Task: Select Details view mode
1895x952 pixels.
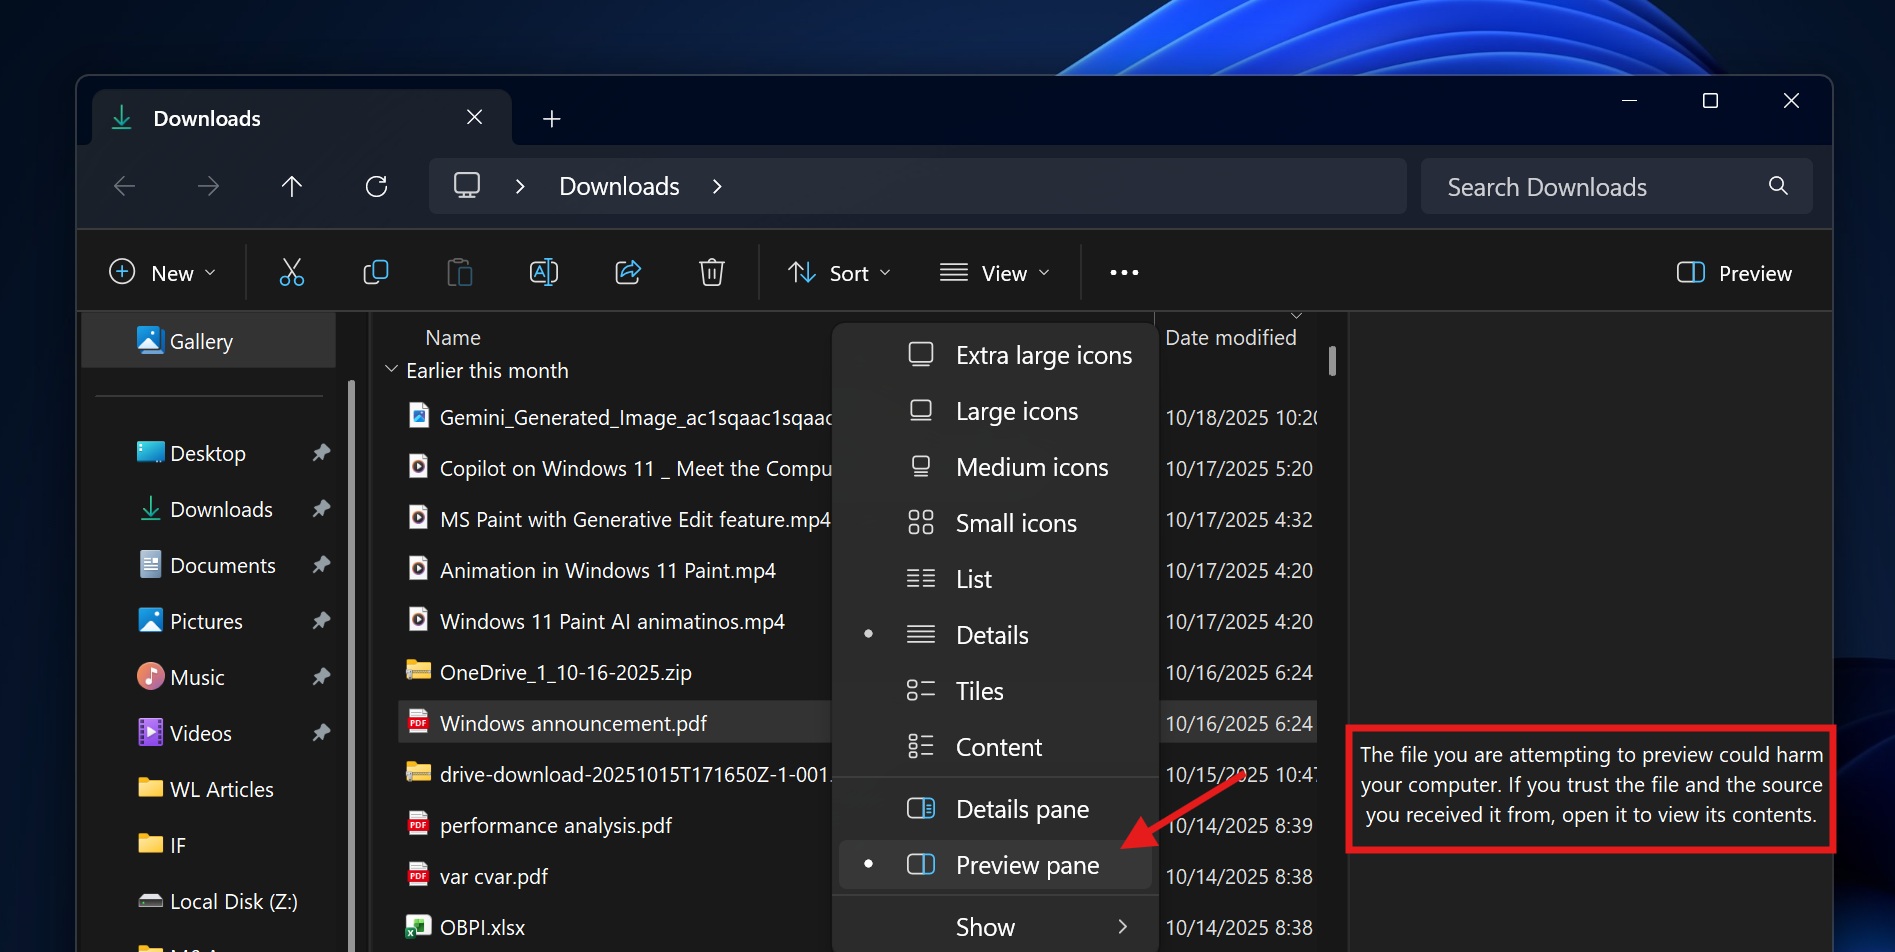Action: [x=991, y=634]
